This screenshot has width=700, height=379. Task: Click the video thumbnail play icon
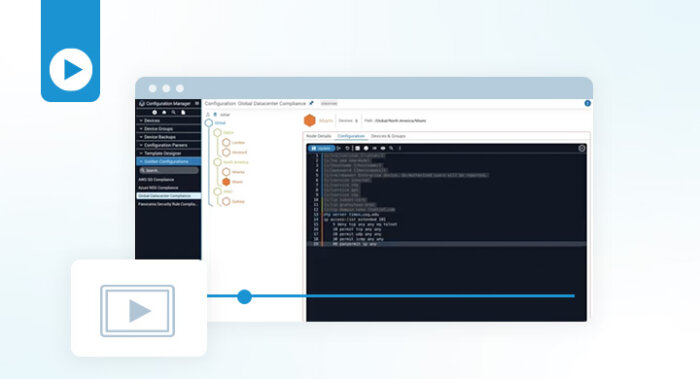138,311
